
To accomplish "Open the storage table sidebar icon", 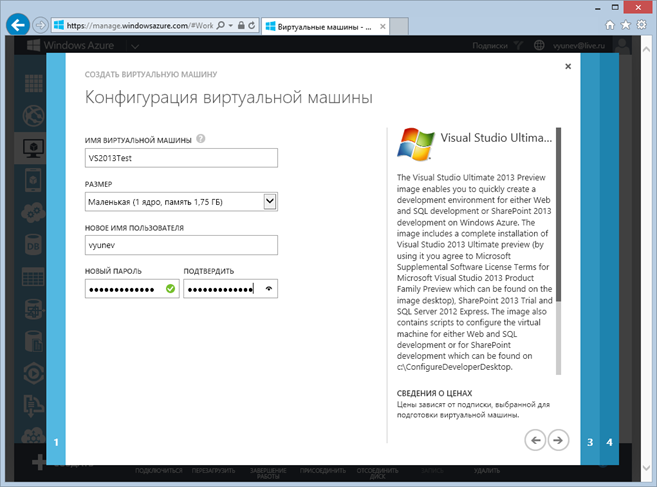I will pyautogui.click(x=33, y=277).
